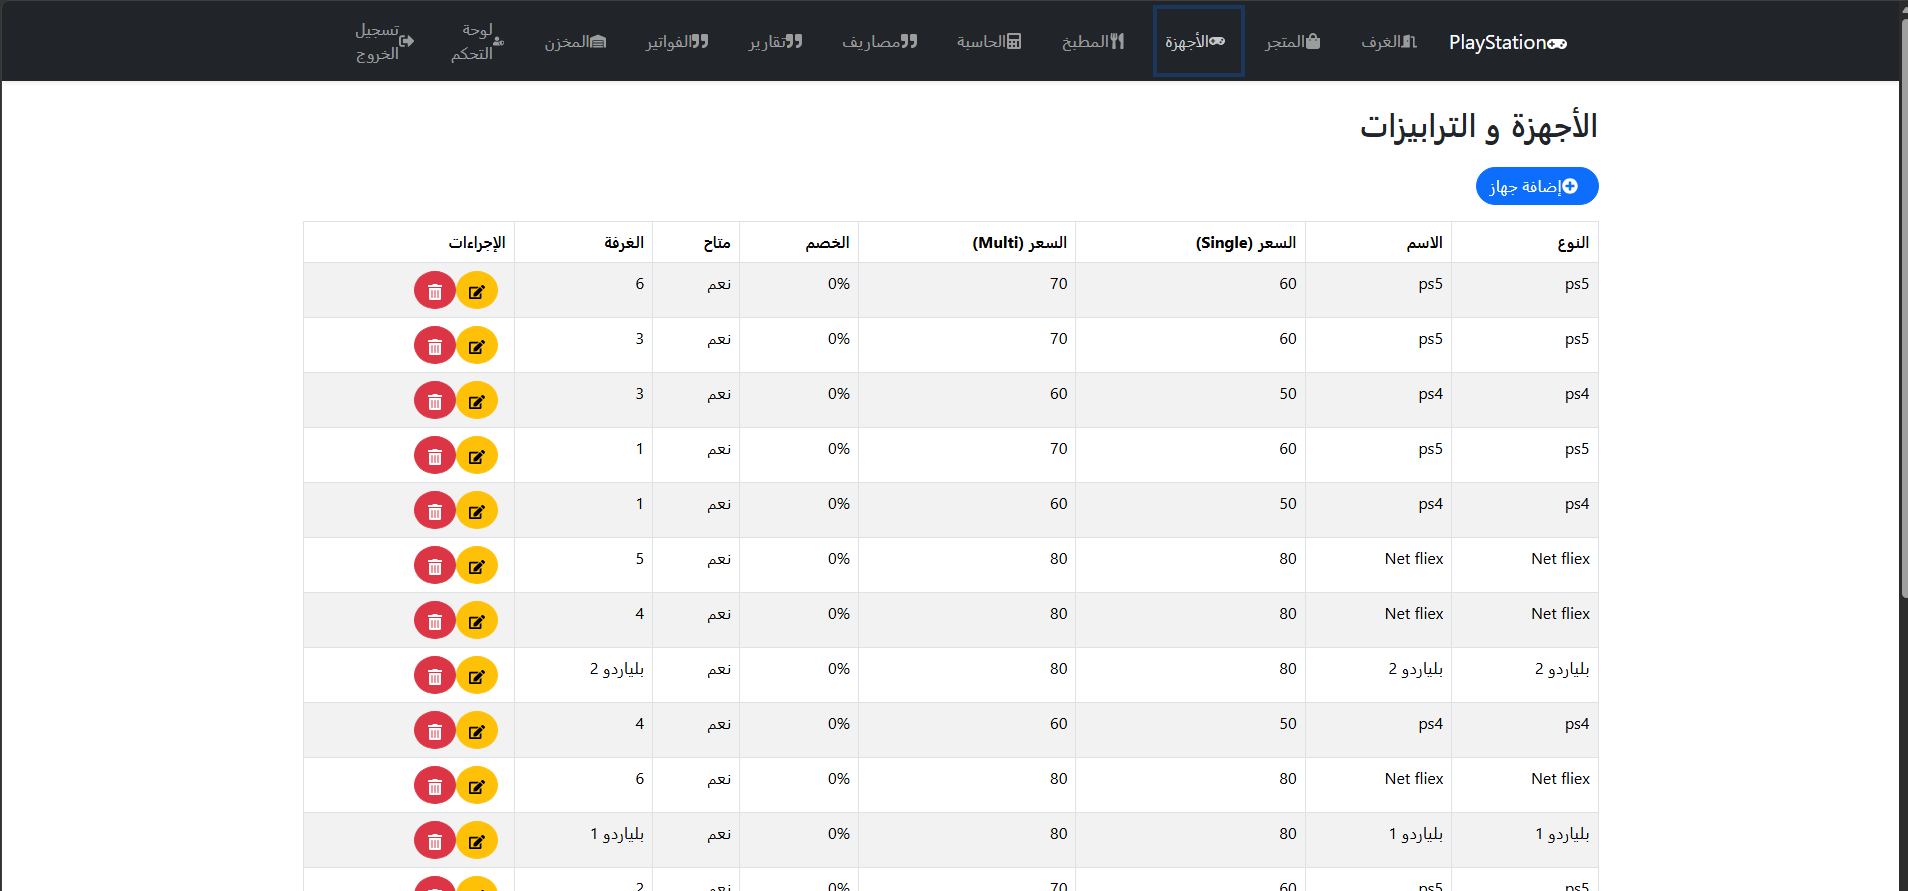This screenshot has height=891, width=1908.
Task: Delete the ps5 device in room 3
Action: click(x=435, y=346)
